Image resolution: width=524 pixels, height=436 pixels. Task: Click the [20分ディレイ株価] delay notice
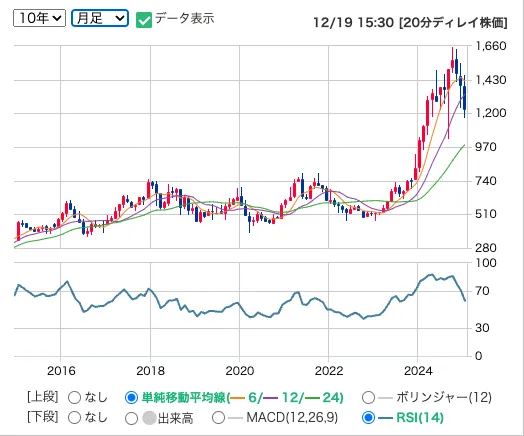pyautogui.click(x=453, y=23)
